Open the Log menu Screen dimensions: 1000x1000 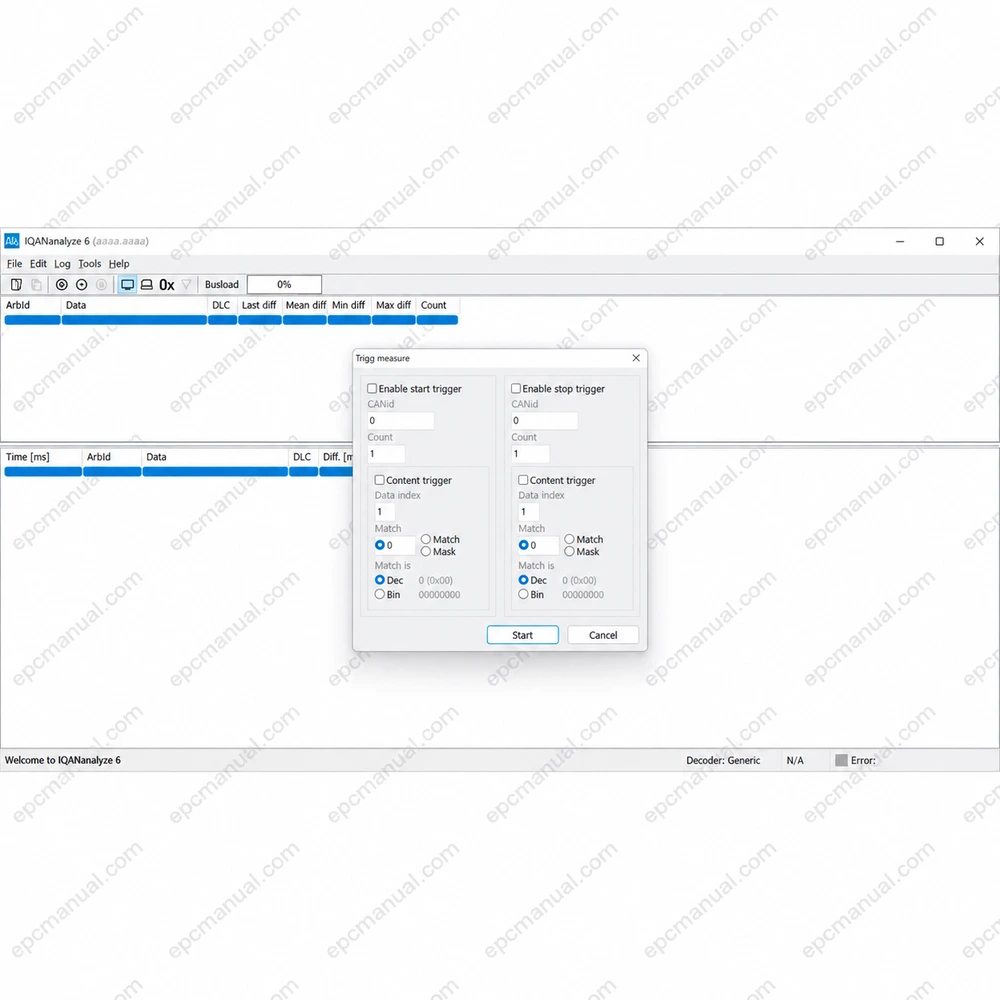(x=62, y=263)
